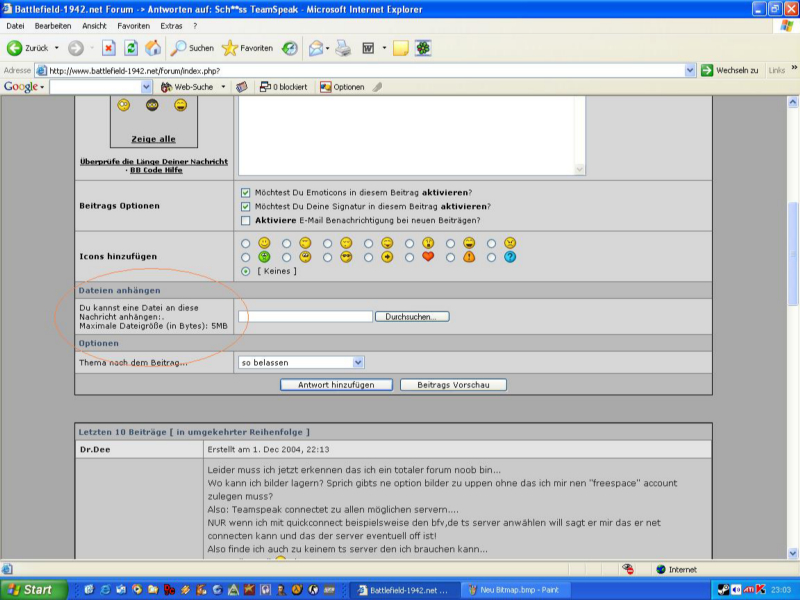Viewport: 800px width, 600px height.
Task: Click the printer icon in the toolbar
Action: (343, 48)
